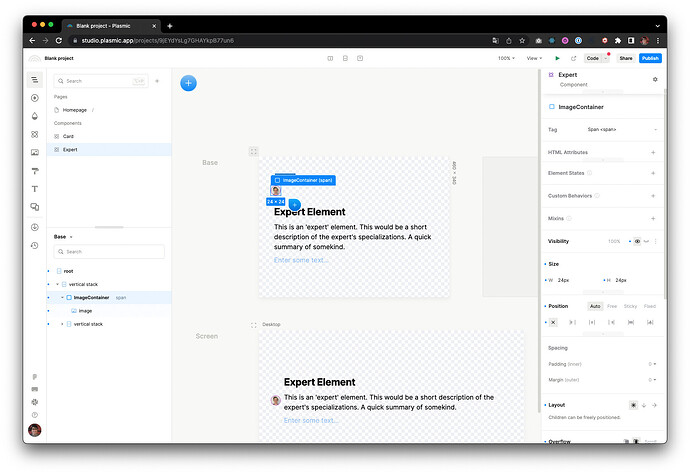This screenshot has height=474, width=690.
Task: Click the green Play preview icon
Action: pos(558,58)
